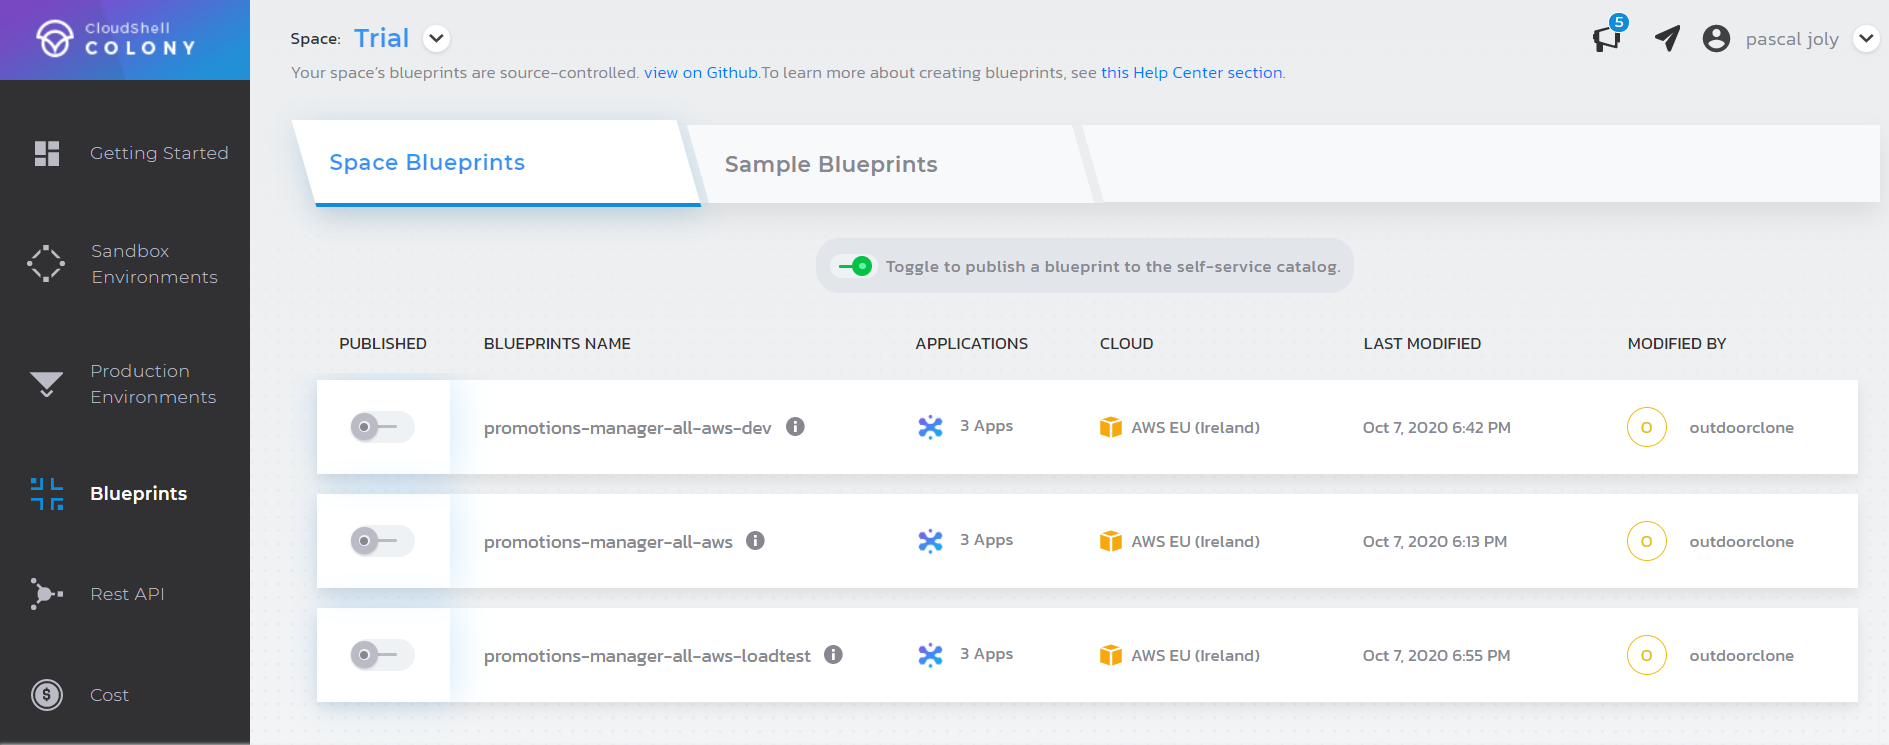The image size is (1889, 745).
Task: Open this Help Center section link
Action: 1192,73
